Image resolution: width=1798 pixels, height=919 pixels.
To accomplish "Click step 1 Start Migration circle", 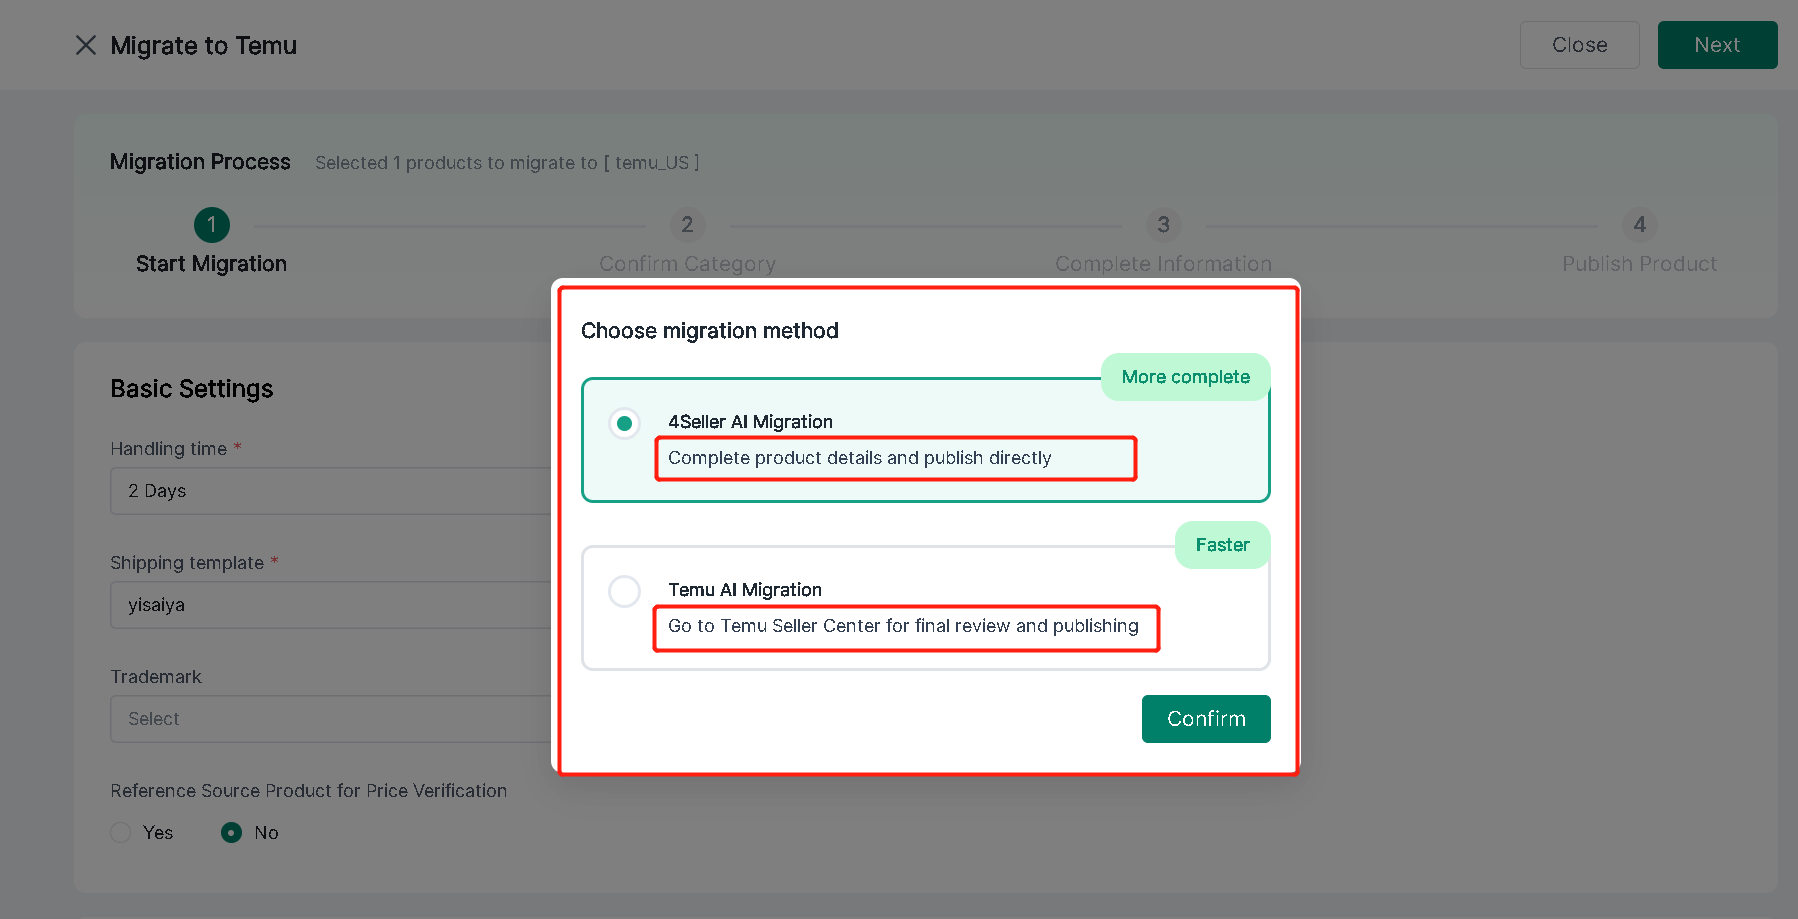I will coord(211,225).
